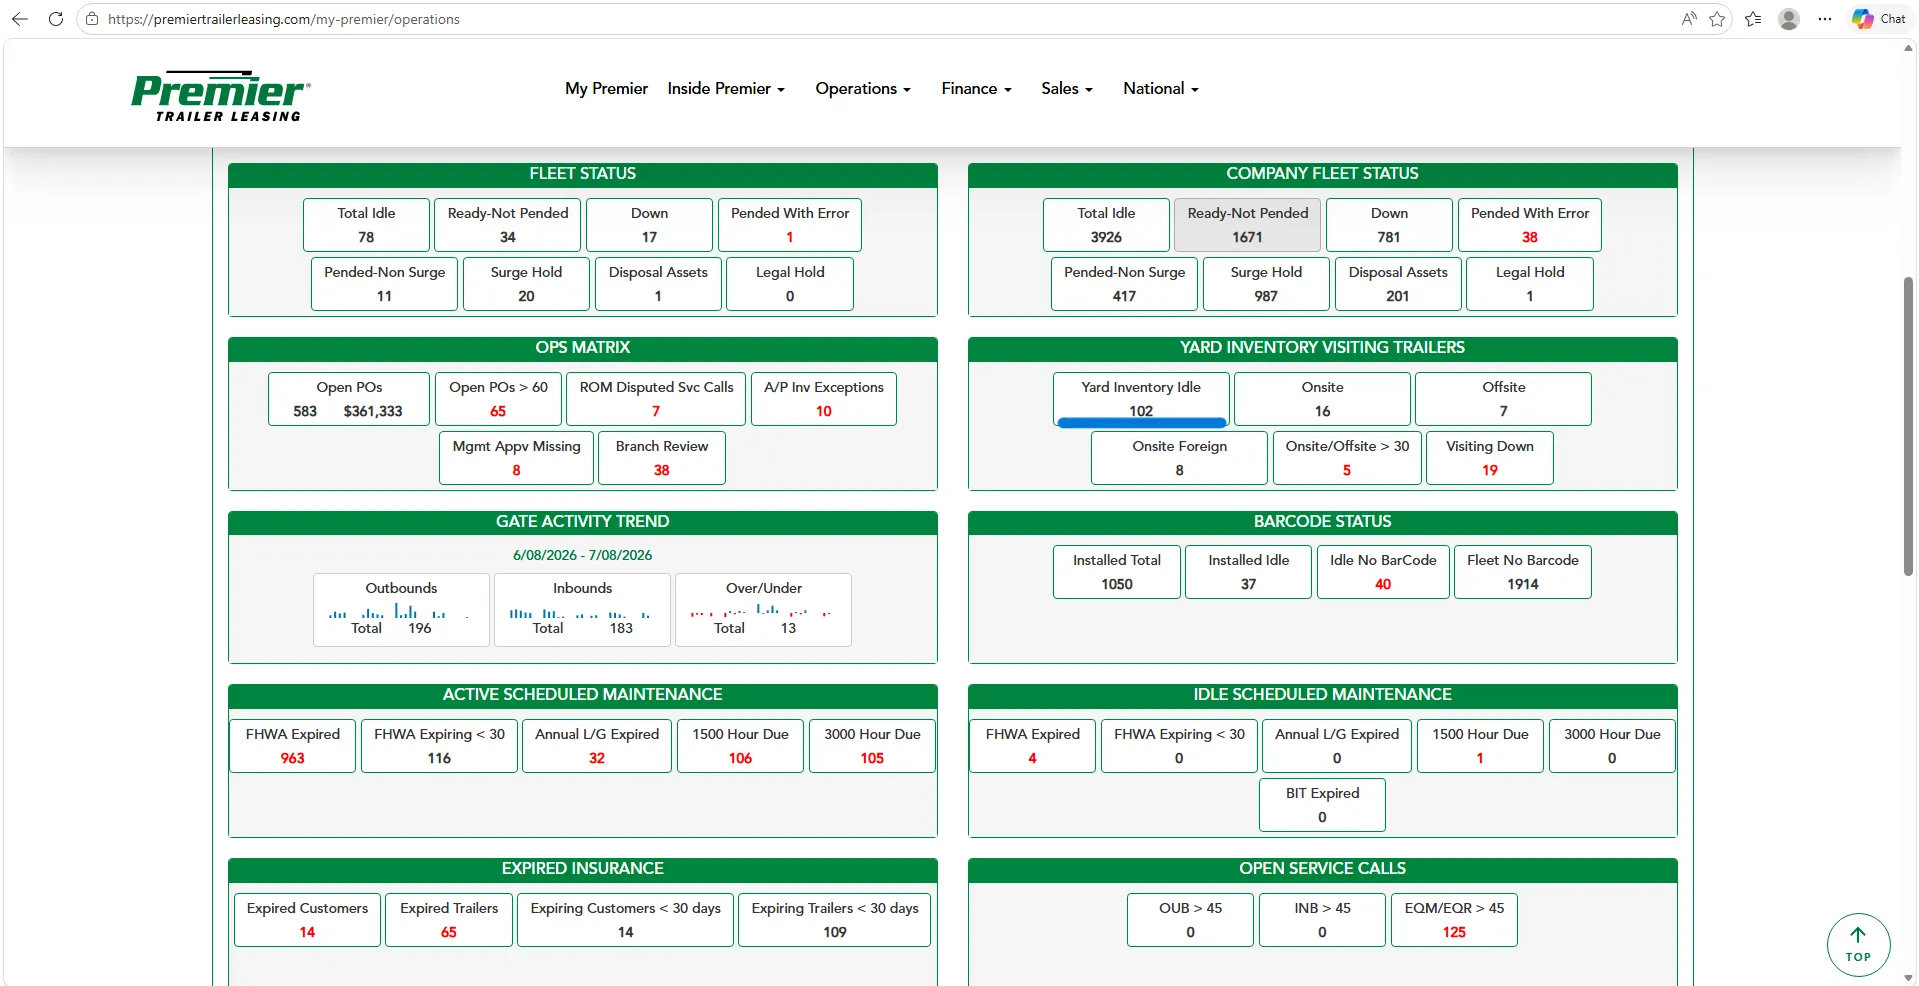View the Inbounds gate activity trend chart
This screenshot has height=986, width=1919.
click(x=582, y=609)
